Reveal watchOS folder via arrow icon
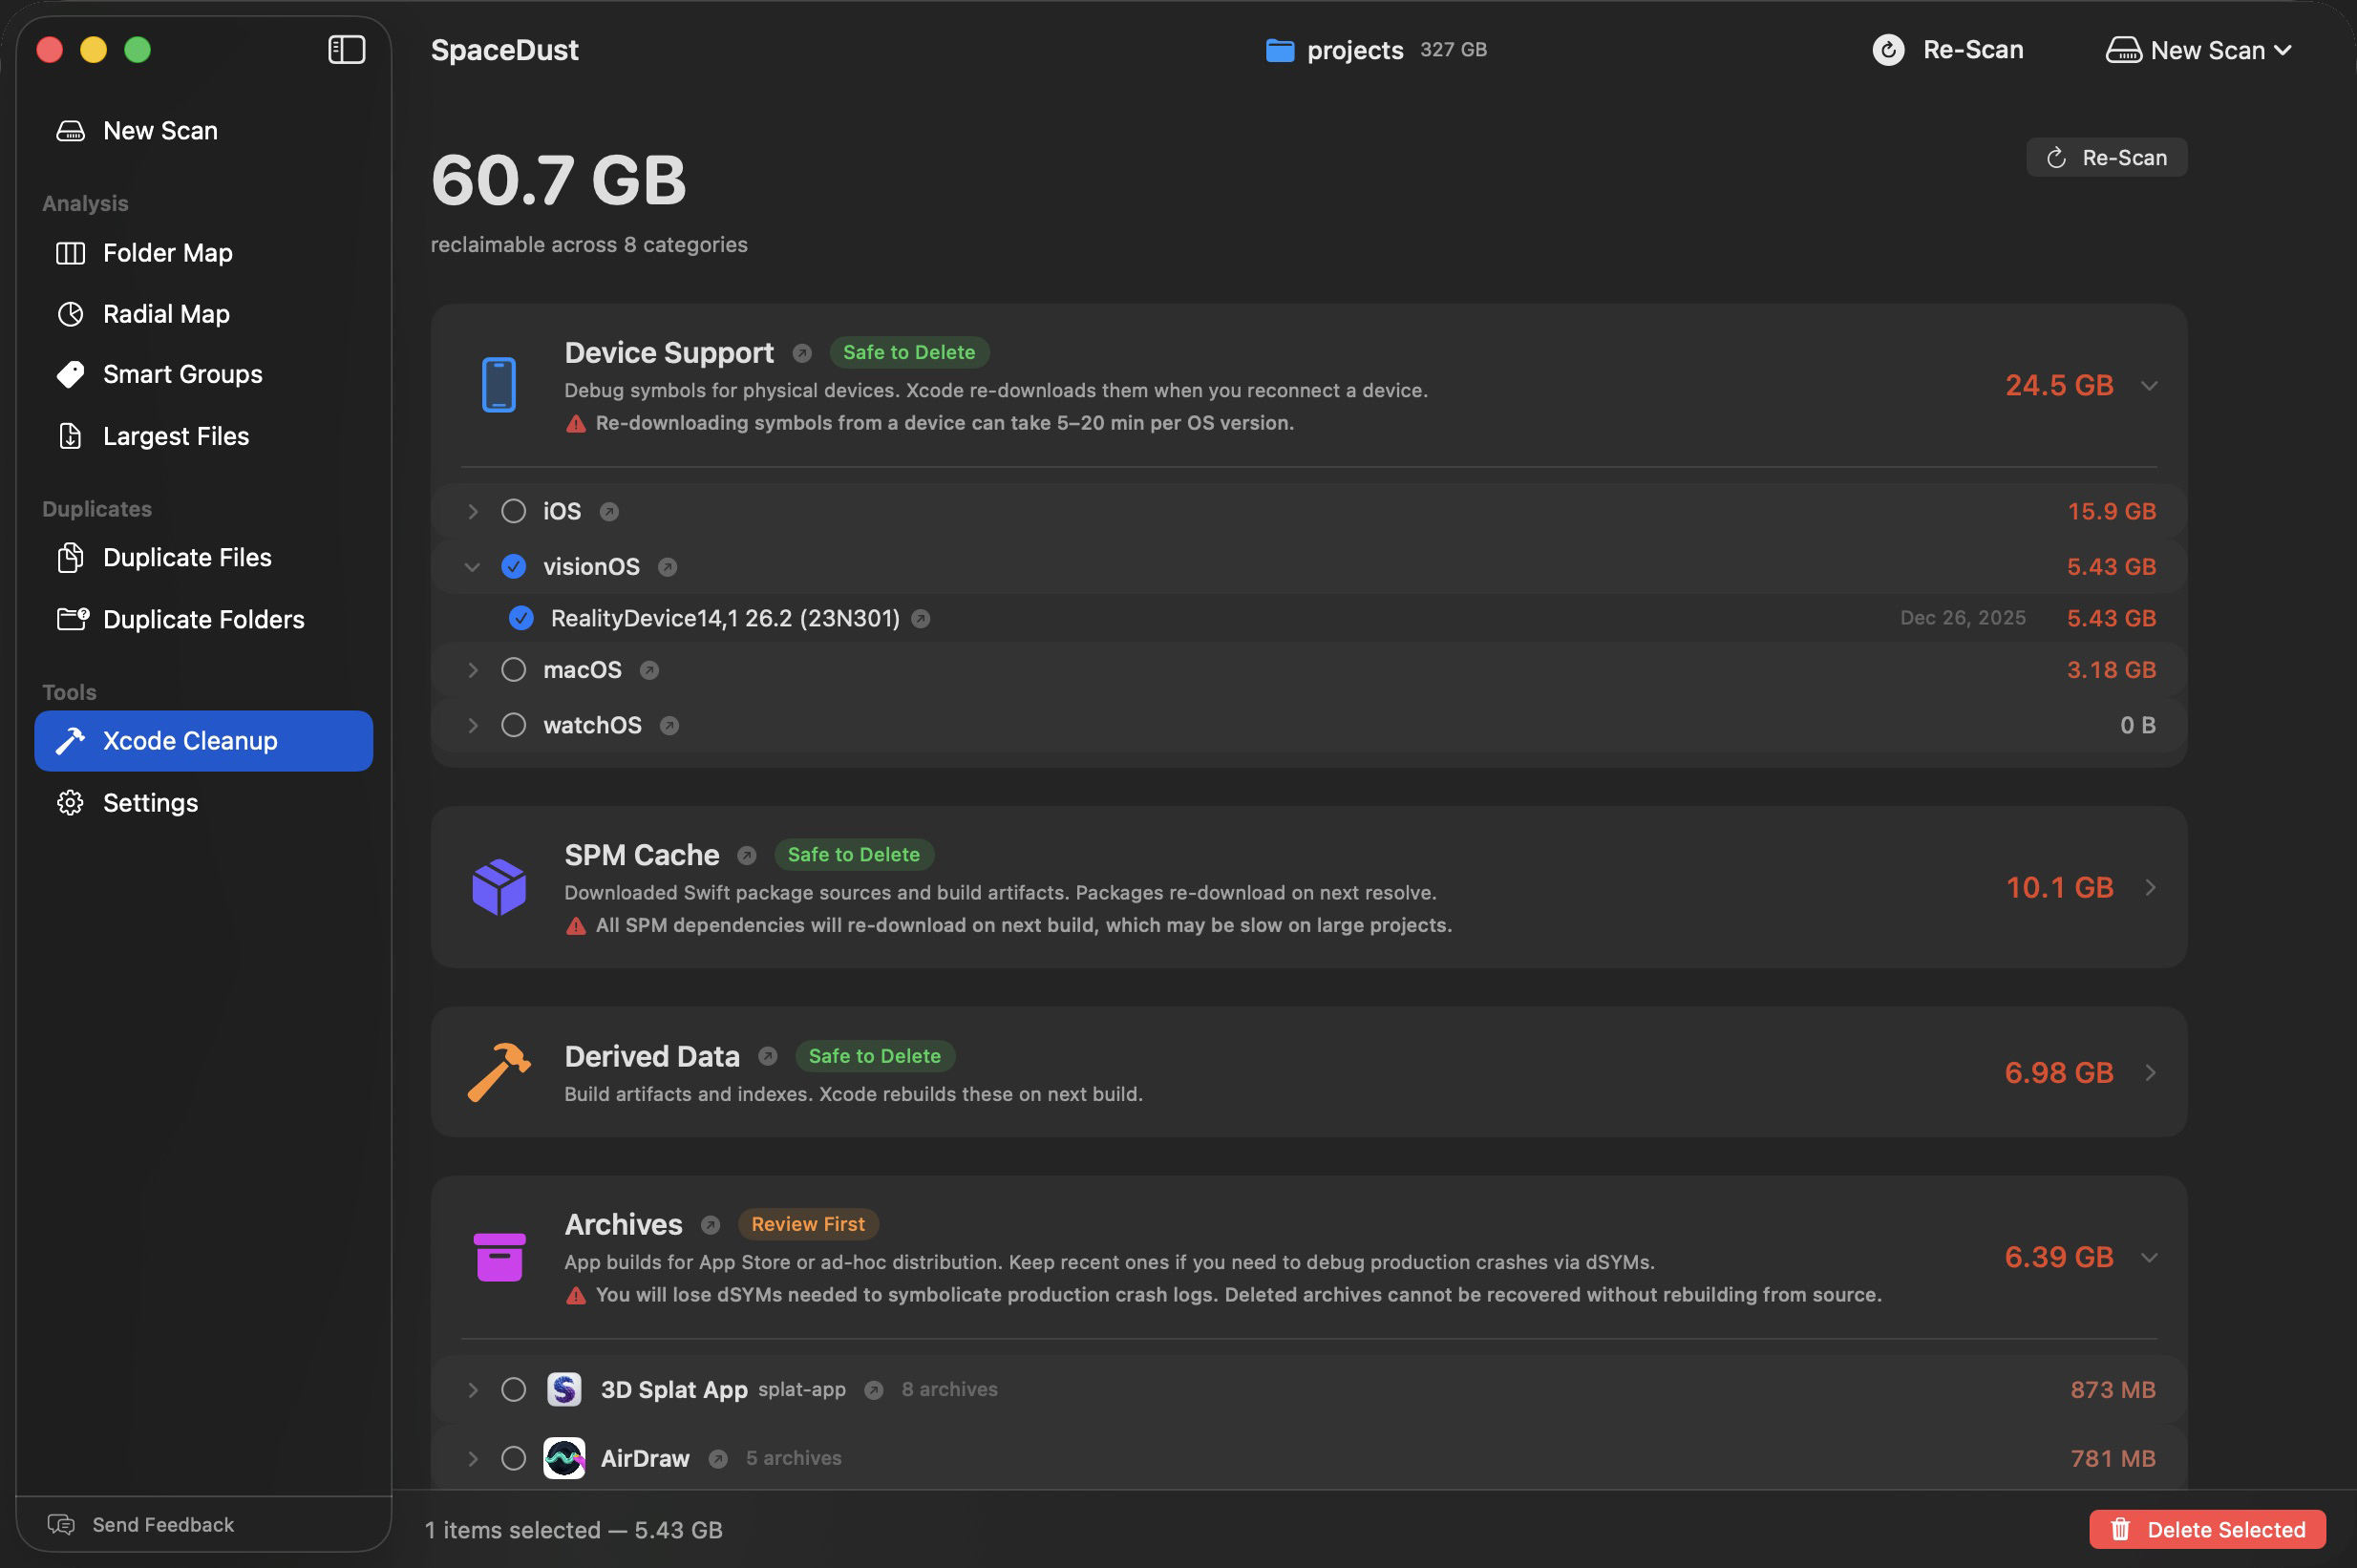 coord(670,726)
